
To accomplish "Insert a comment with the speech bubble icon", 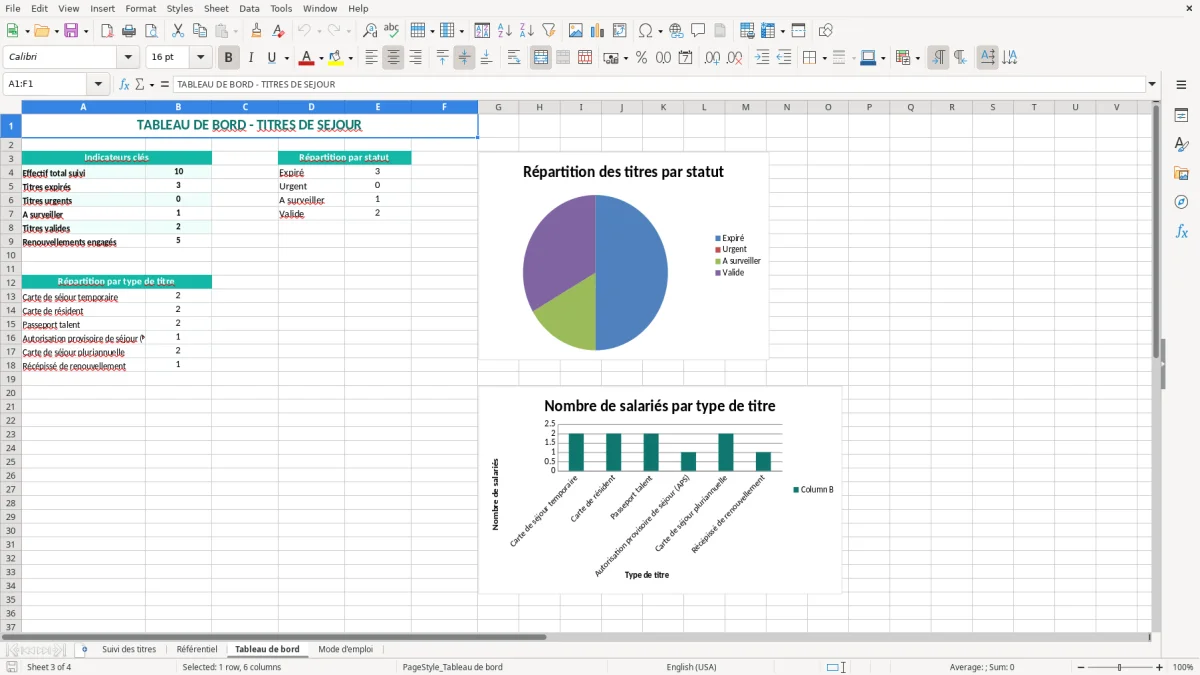I will click(698, 31).
